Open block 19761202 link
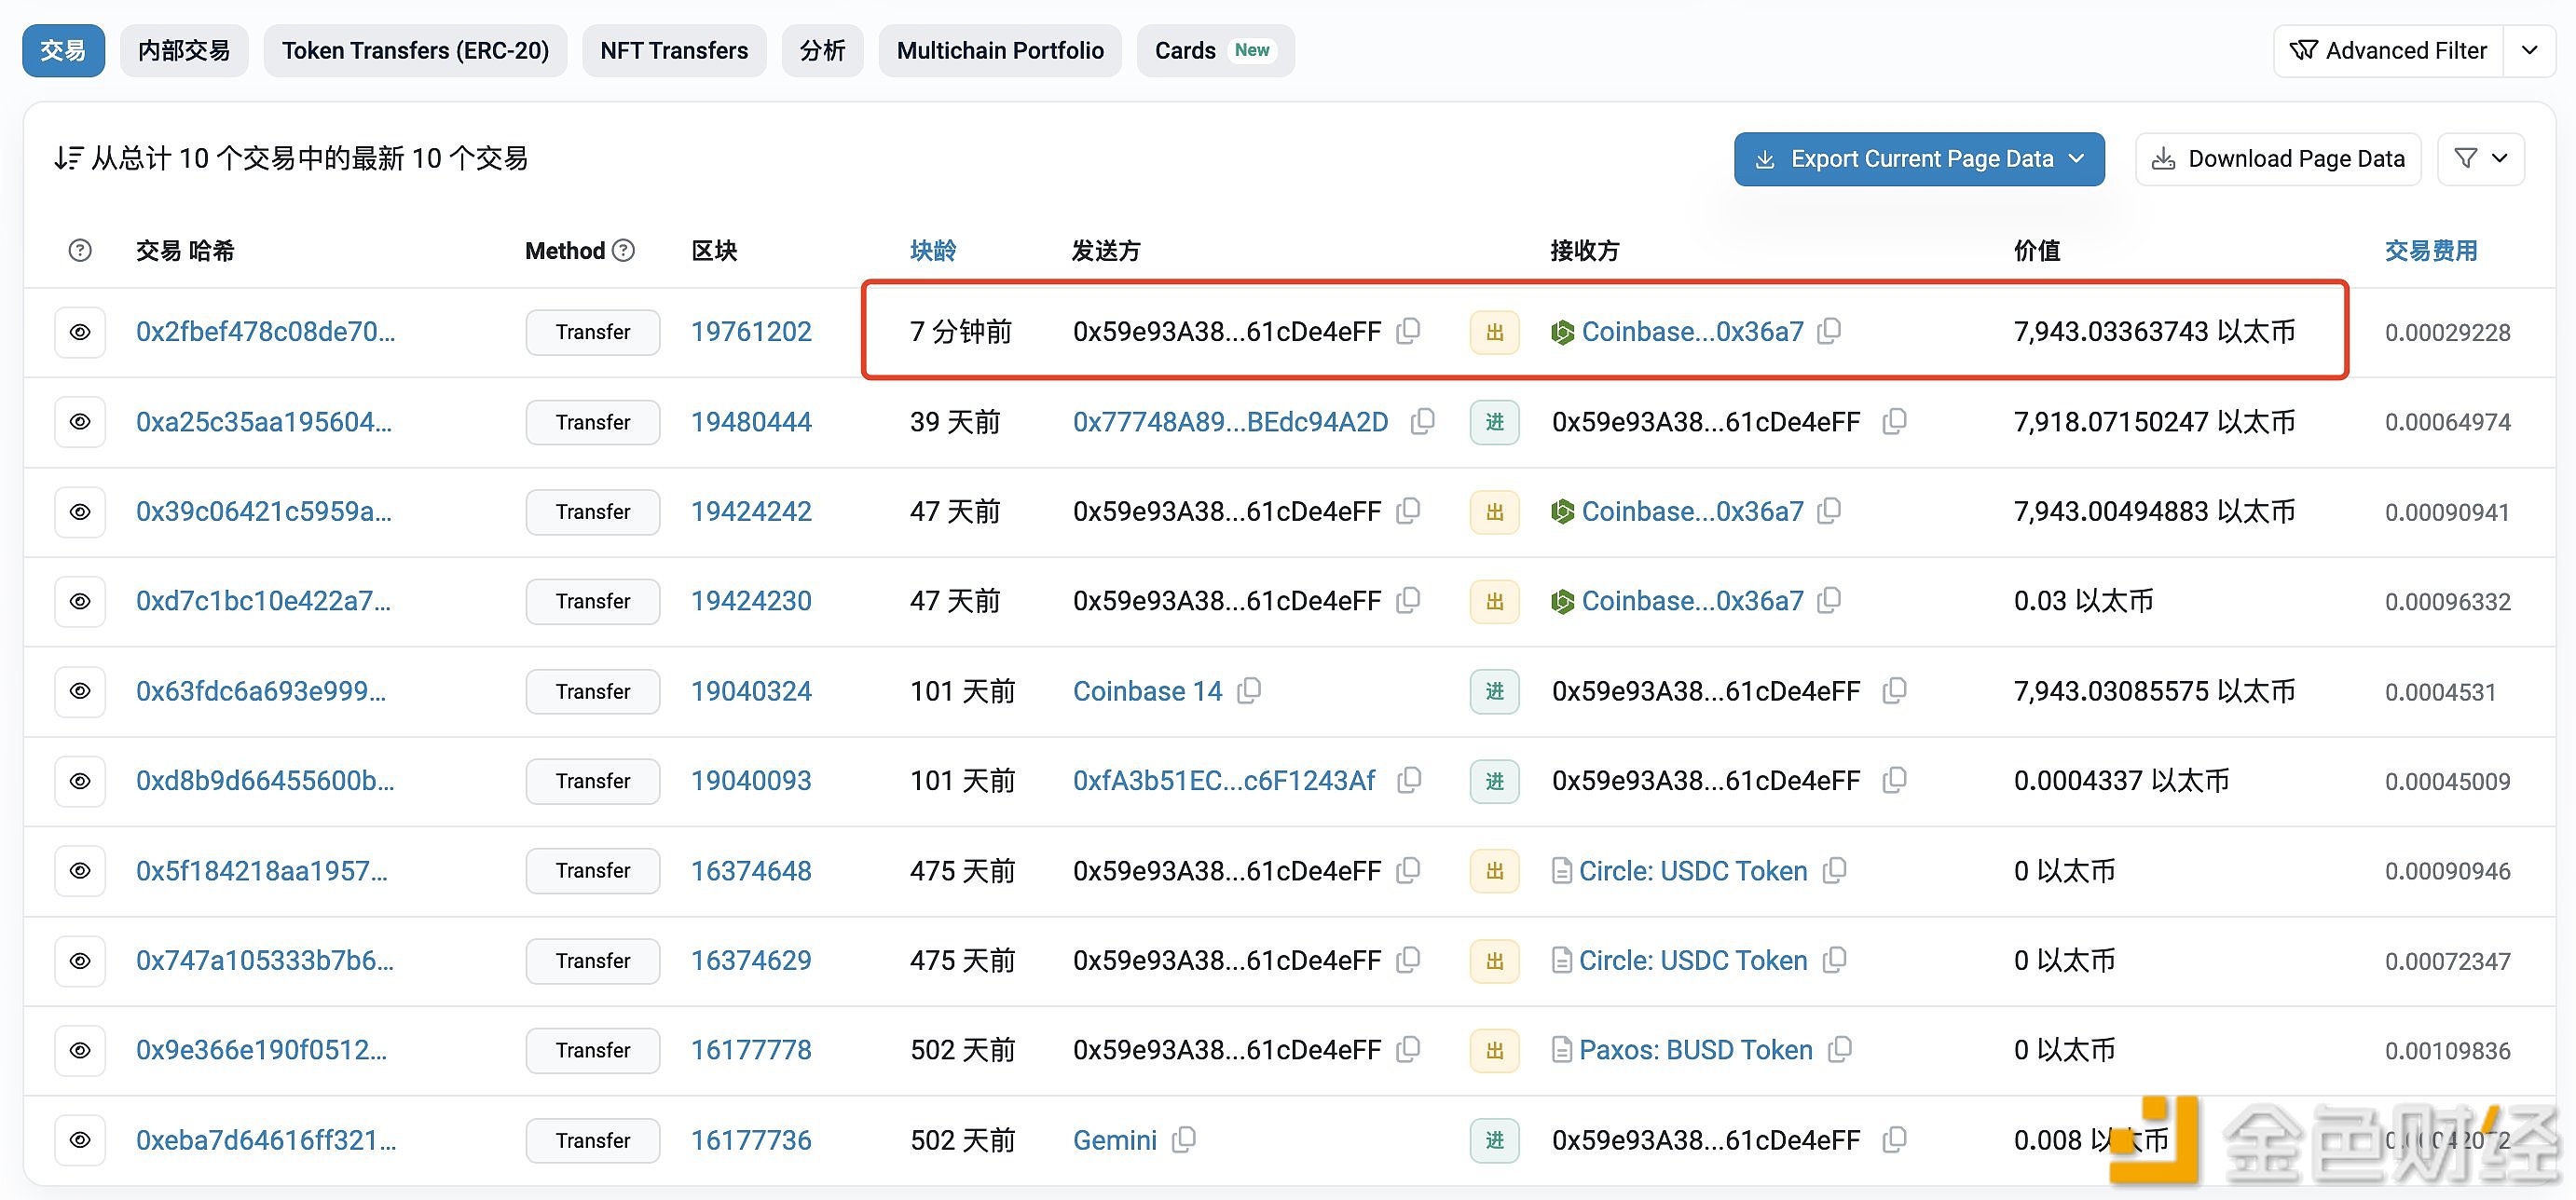The height and width of the screenshot is (1200, 2576). 751,331
